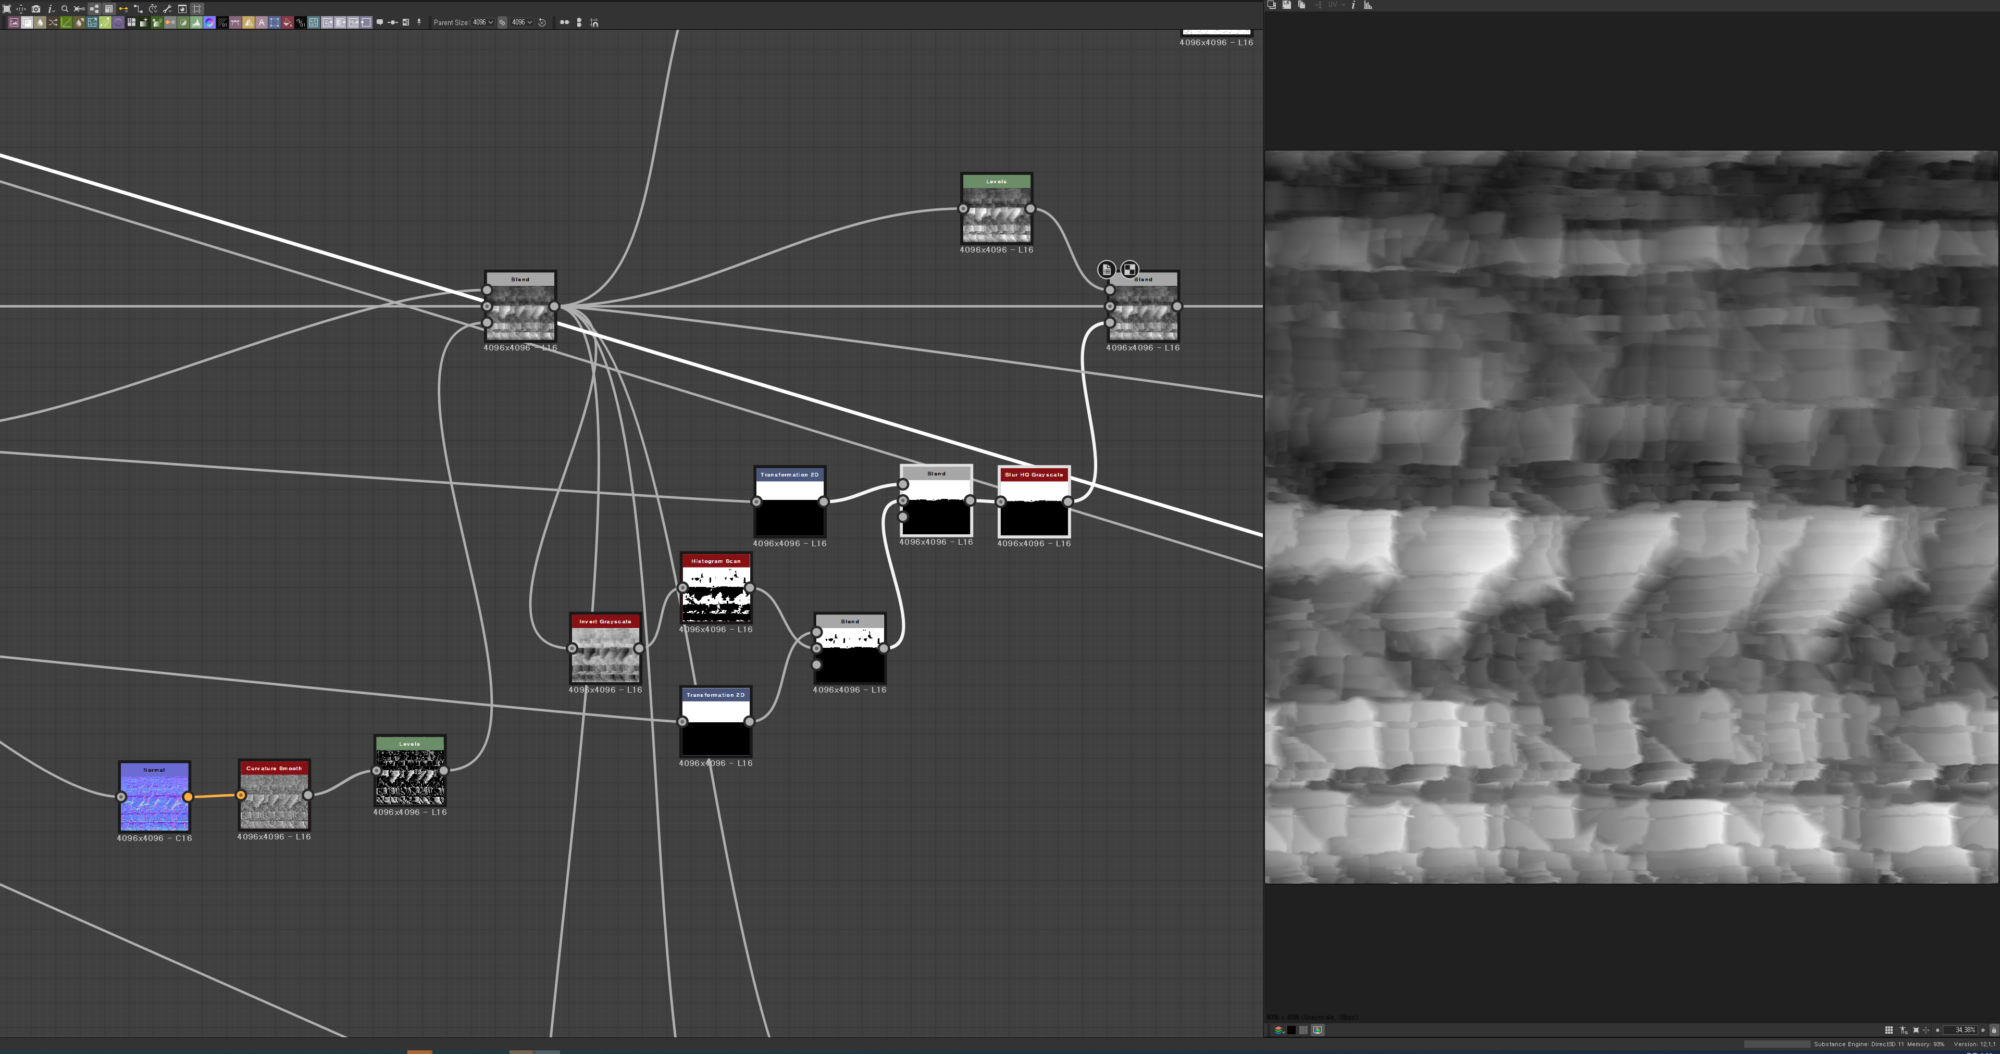
Task: Open the Parent Size width dropdown
Action: click(x=483, y=22)
